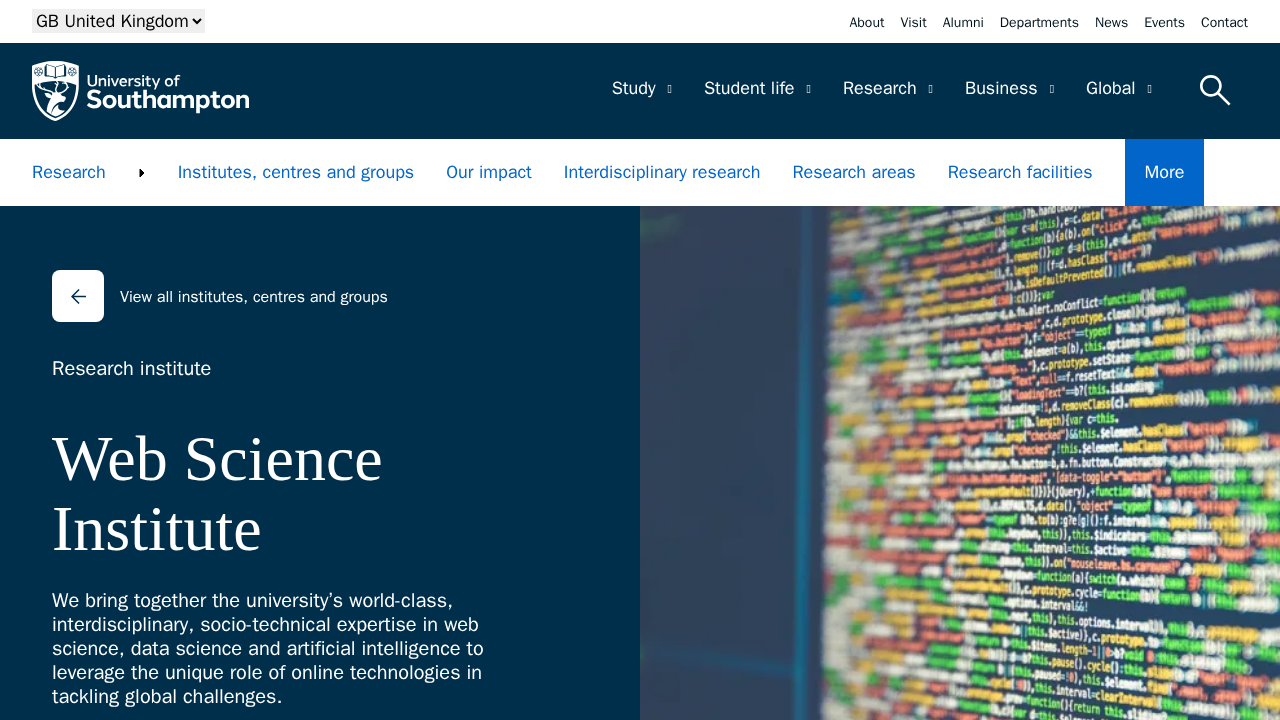Click the back arrow button

click(78, 296)
